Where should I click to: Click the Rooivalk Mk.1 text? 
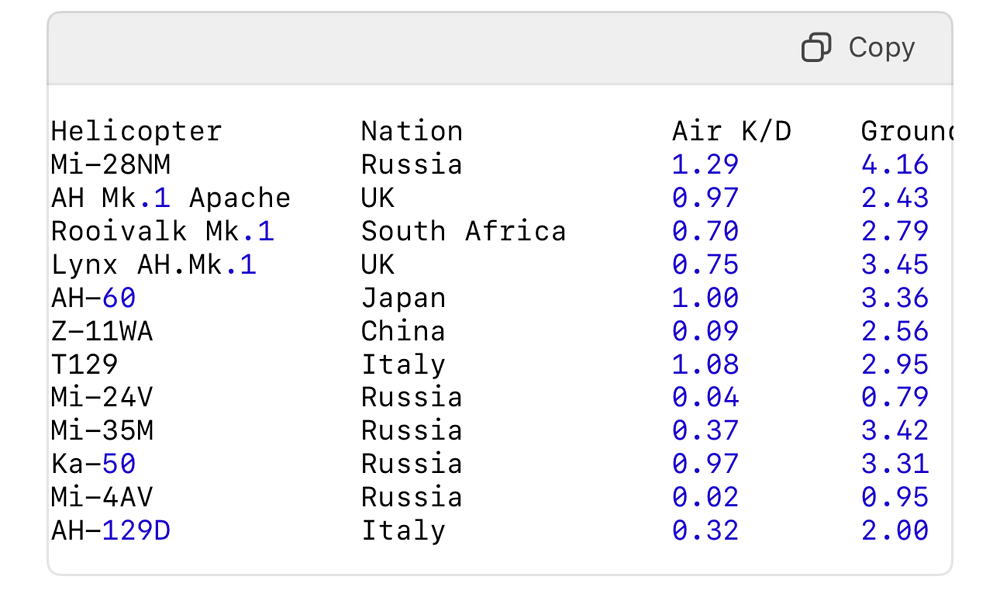click(162, 231)
